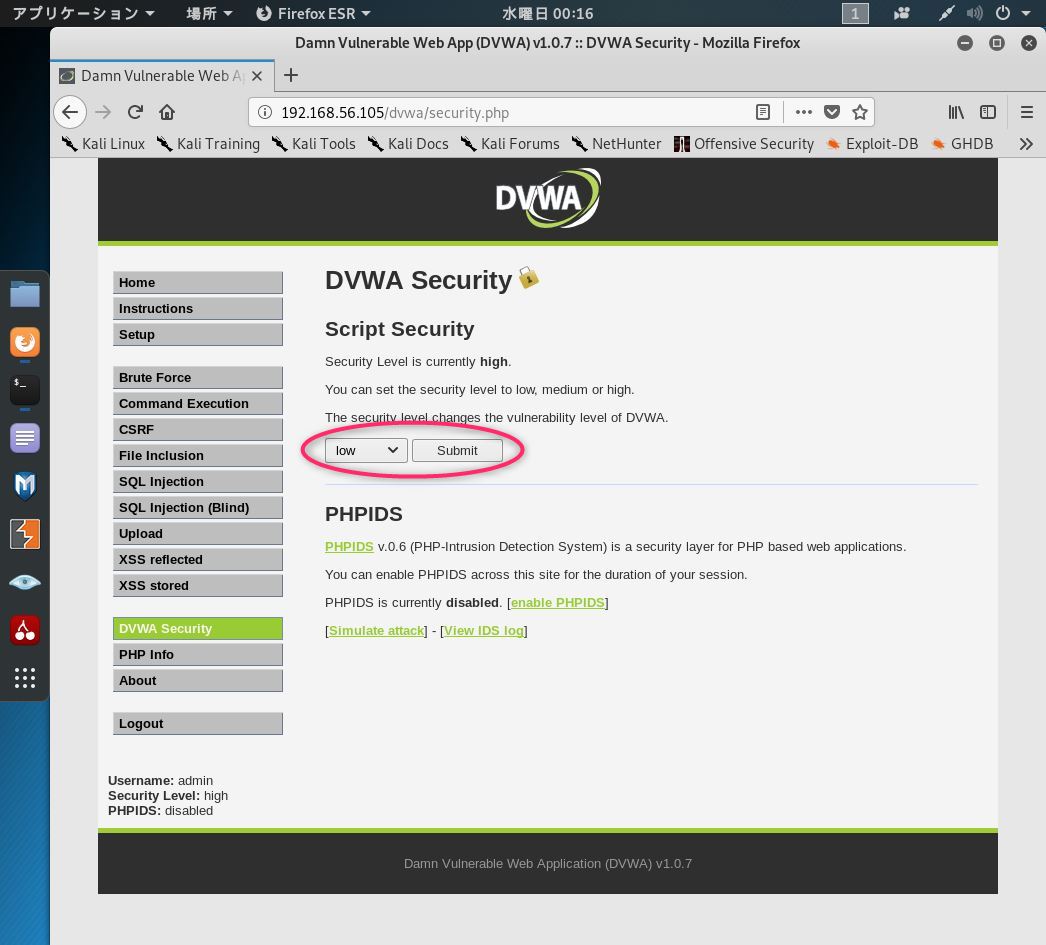Screen dimensions: 1046x945
Task: Submit the security level form
Action: (457, 450)
